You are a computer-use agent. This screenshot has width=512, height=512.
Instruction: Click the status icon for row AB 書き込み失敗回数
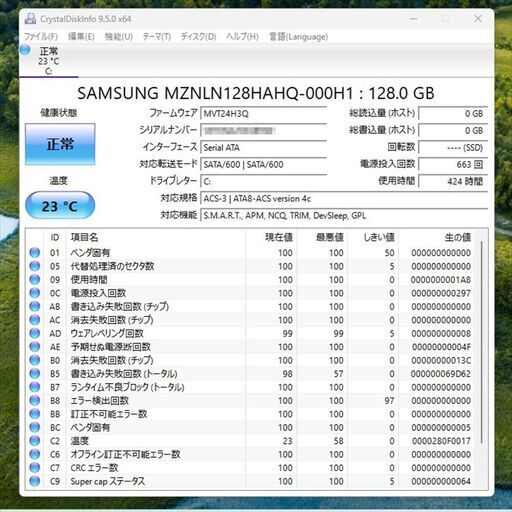[35, 306]
